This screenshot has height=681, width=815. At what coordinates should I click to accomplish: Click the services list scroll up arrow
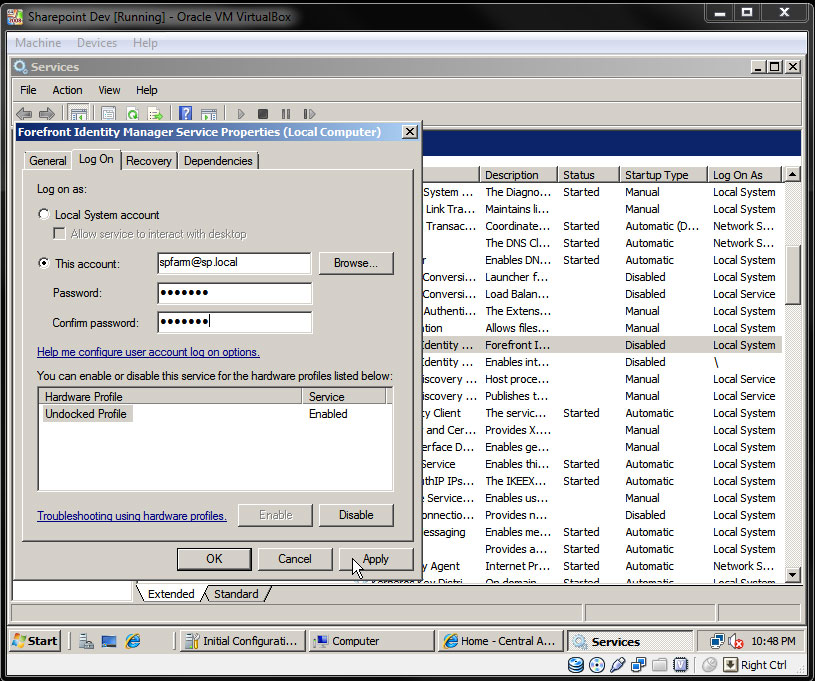click(x=793, y=174)
